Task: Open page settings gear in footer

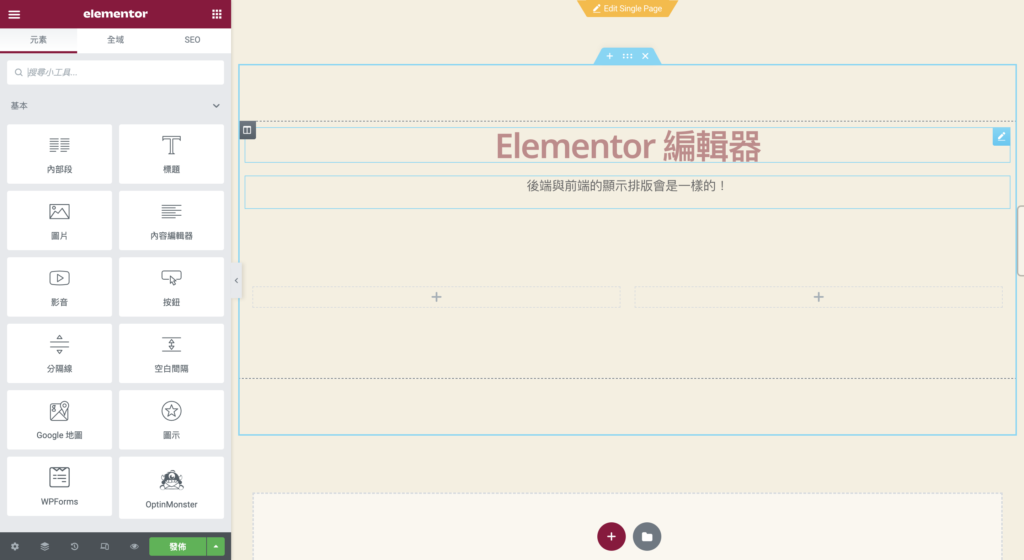Action: coord(15,546)
